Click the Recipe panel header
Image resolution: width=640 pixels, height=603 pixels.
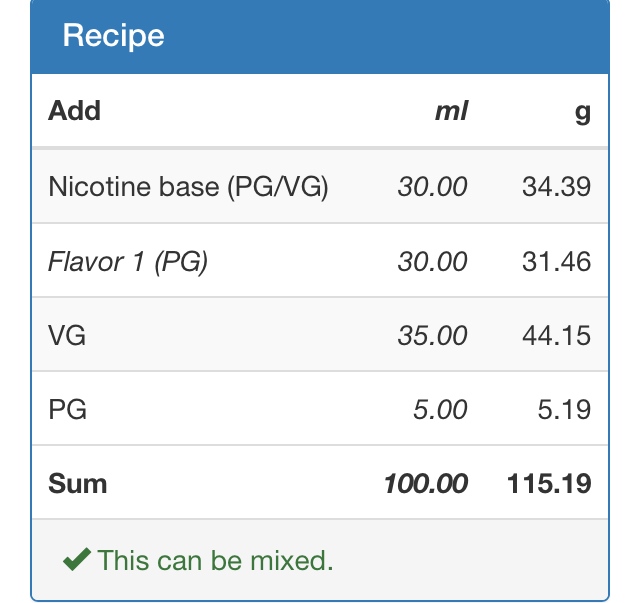(x=320, y=37)
